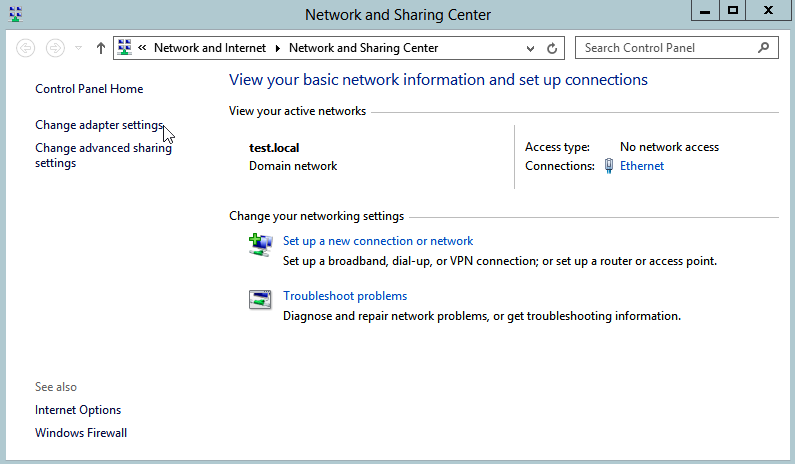Click the Control Panel icon in address bar
This screenshot has width=795, height=464.
pos(124,48)
